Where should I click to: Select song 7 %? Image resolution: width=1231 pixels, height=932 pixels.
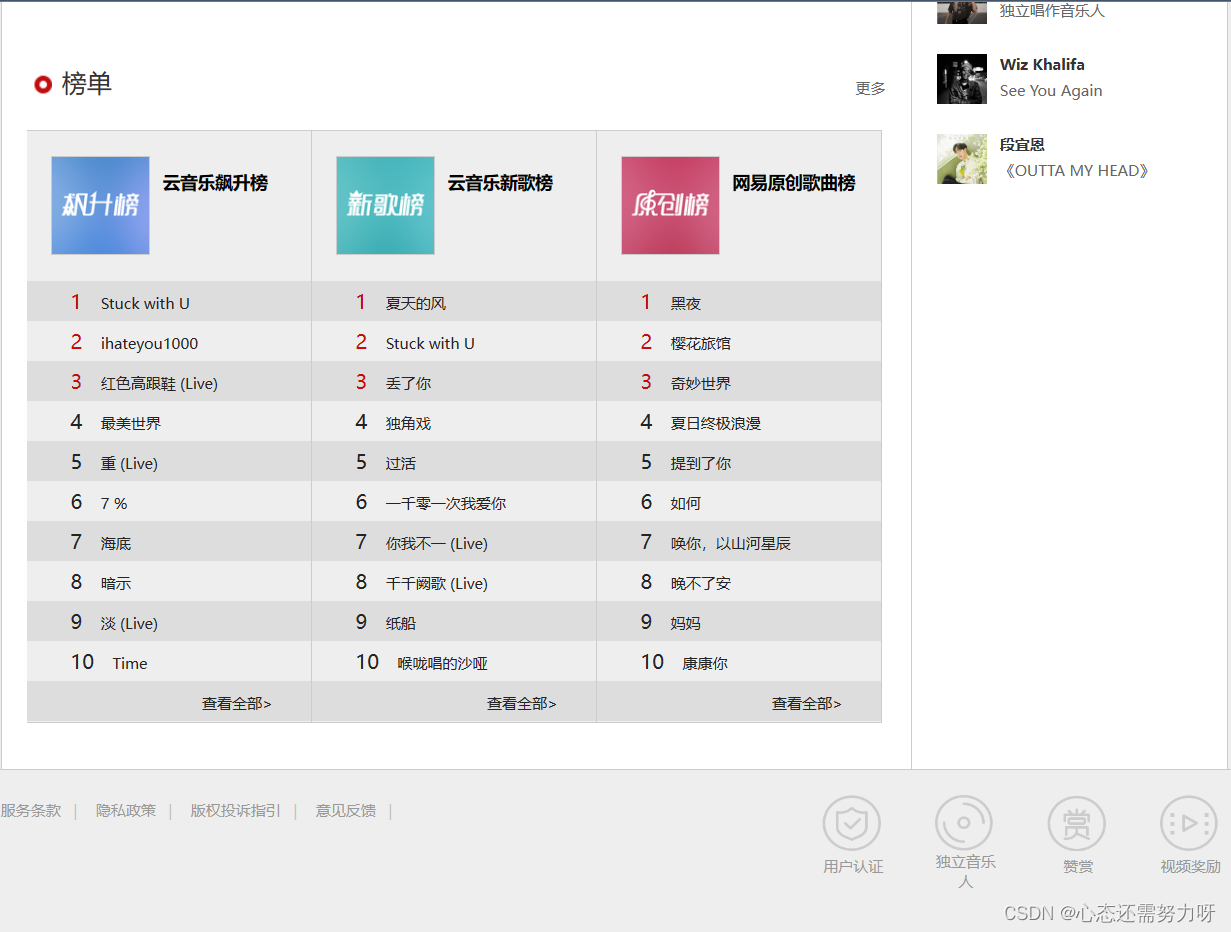click(114, 504)
